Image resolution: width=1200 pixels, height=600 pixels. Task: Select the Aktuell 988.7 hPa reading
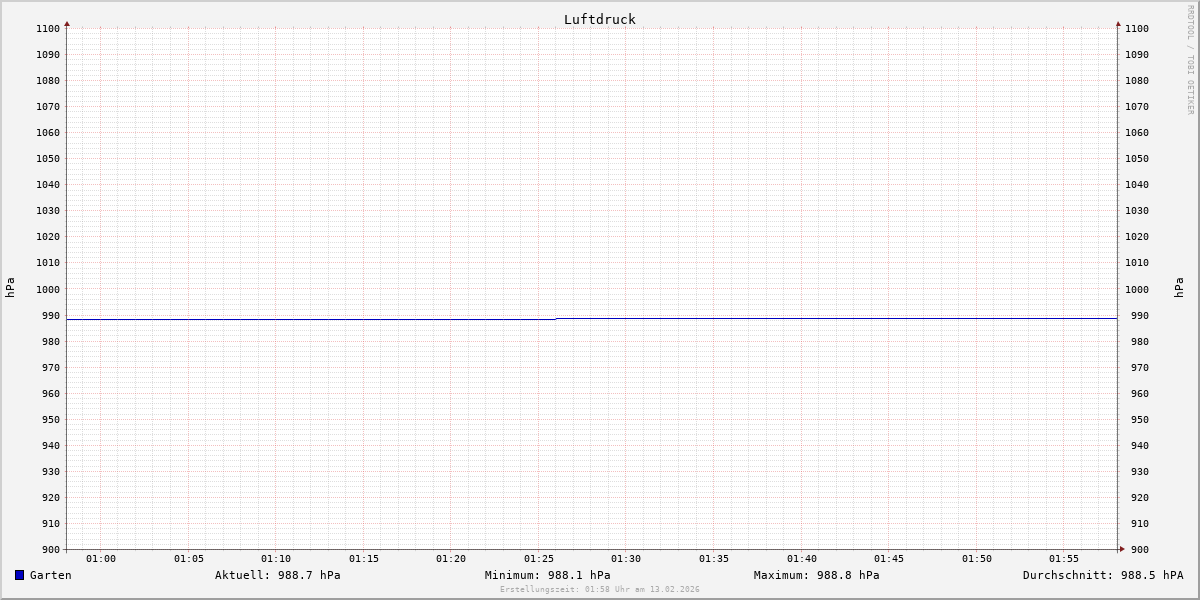pos(277,575)
